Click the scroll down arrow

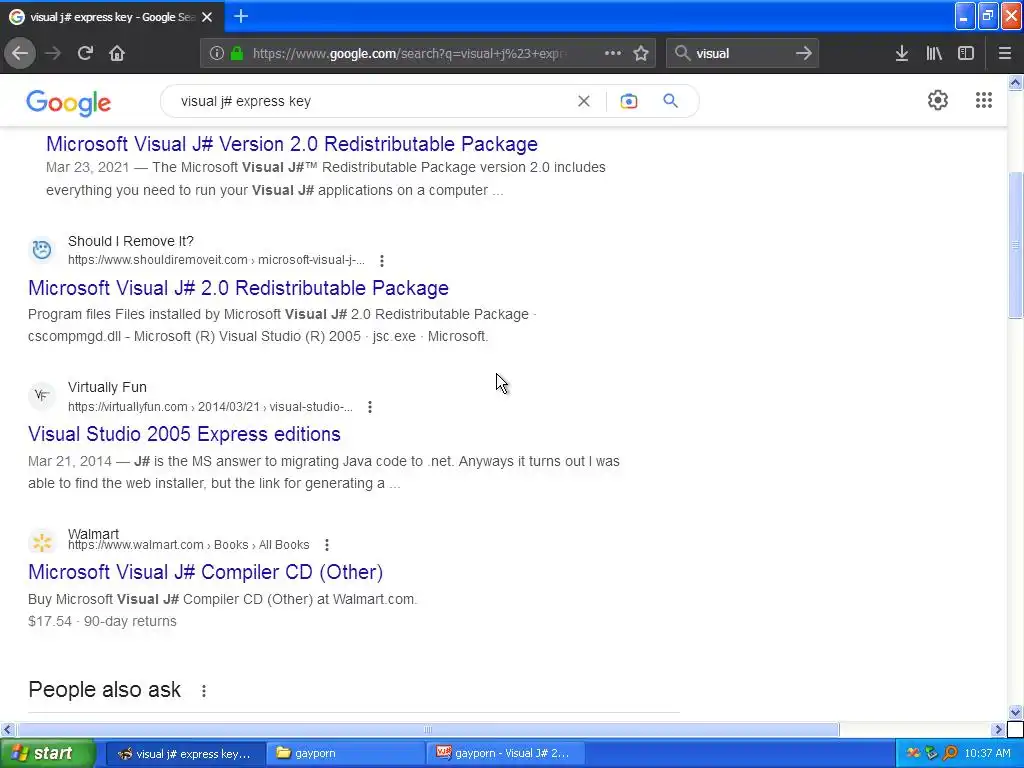(1016, 712)
